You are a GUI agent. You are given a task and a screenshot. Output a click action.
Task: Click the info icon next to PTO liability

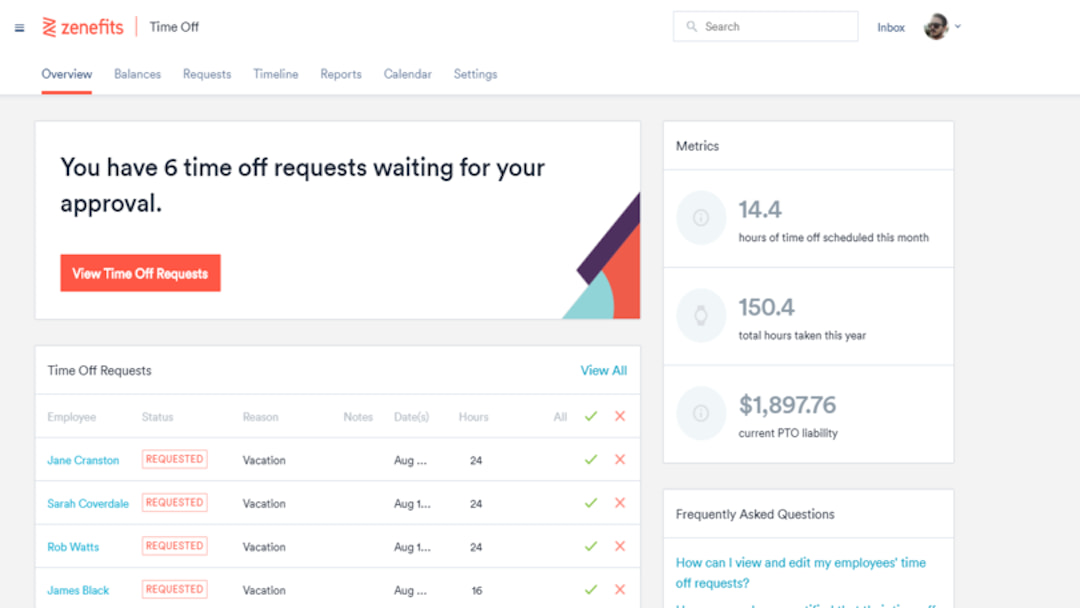click(x=701, y=414)
